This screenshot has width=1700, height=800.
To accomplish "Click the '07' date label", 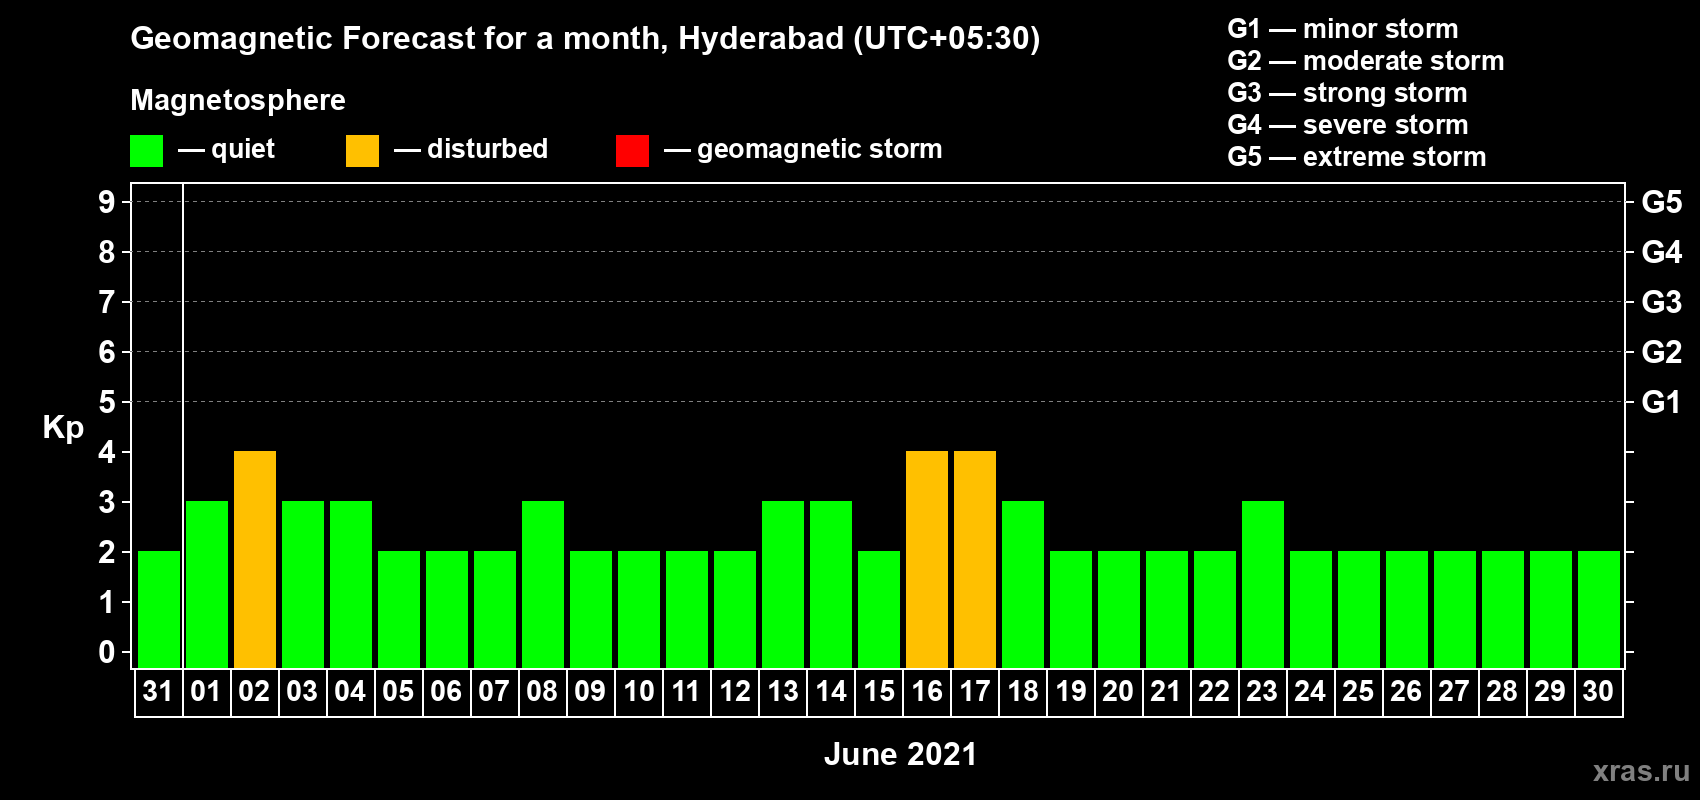I will (494, 691).
